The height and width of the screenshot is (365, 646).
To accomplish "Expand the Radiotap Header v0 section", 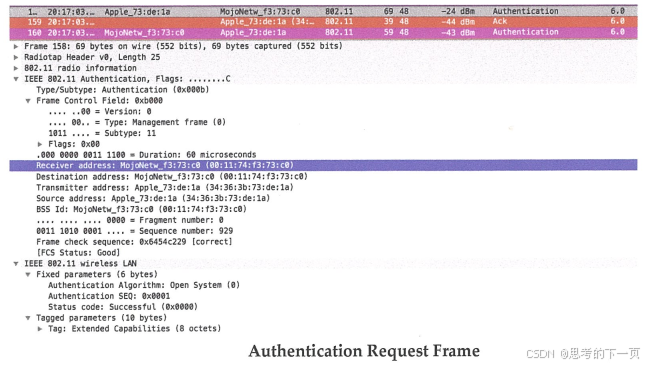I will pos(16,57).
